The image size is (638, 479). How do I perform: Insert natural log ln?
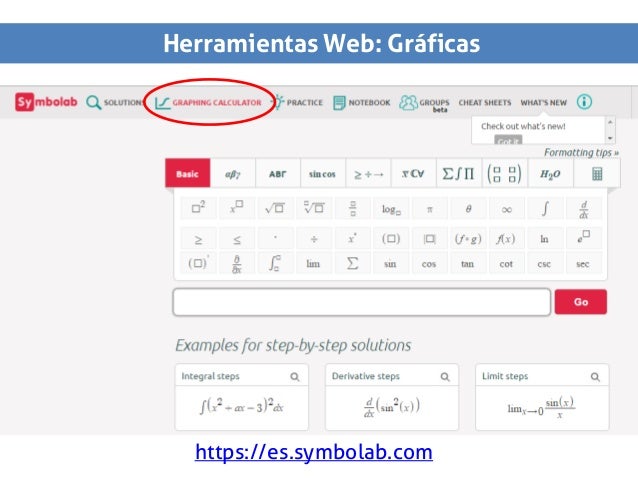pyautogui.click(x=545, y=239)
